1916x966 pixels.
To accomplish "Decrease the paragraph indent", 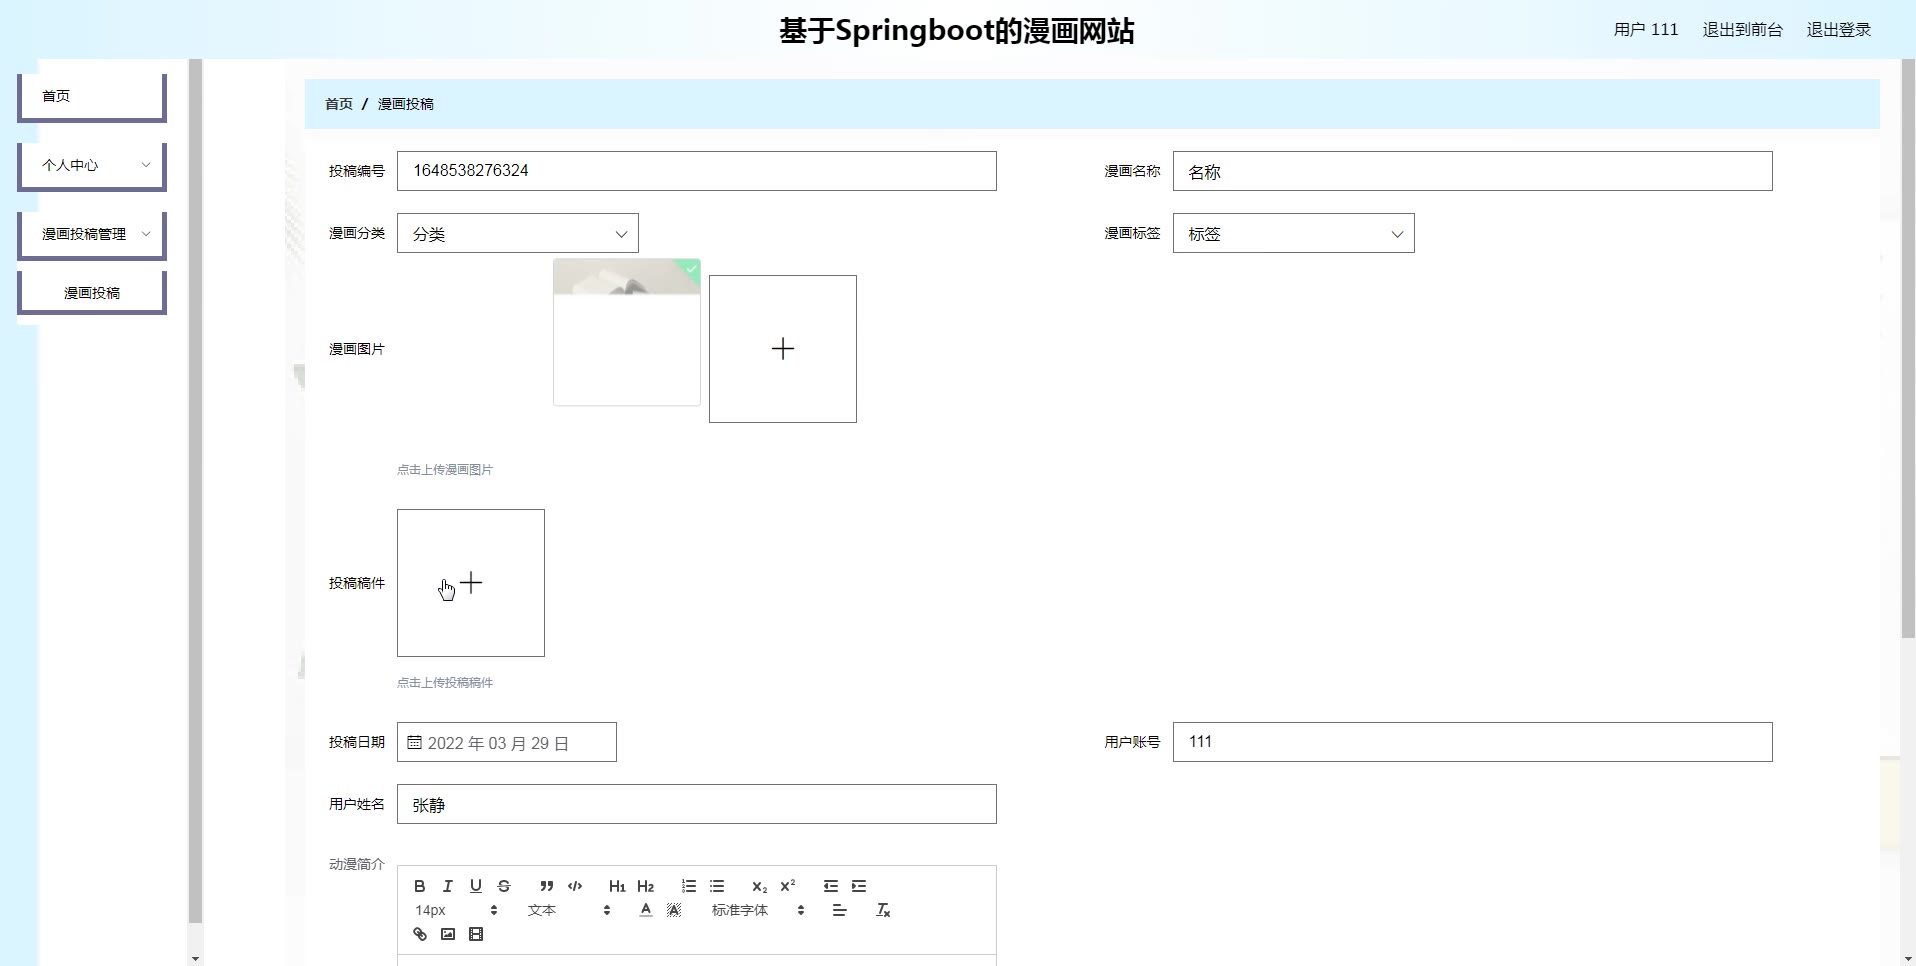I will coord(831,886).
